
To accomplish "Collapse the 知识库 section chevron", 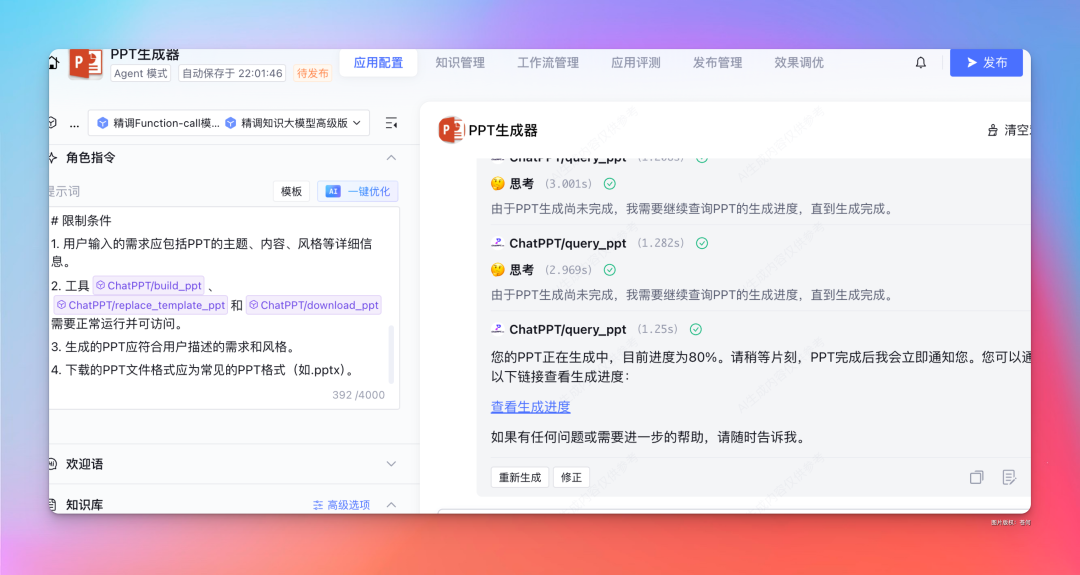I will click(391, 505).
